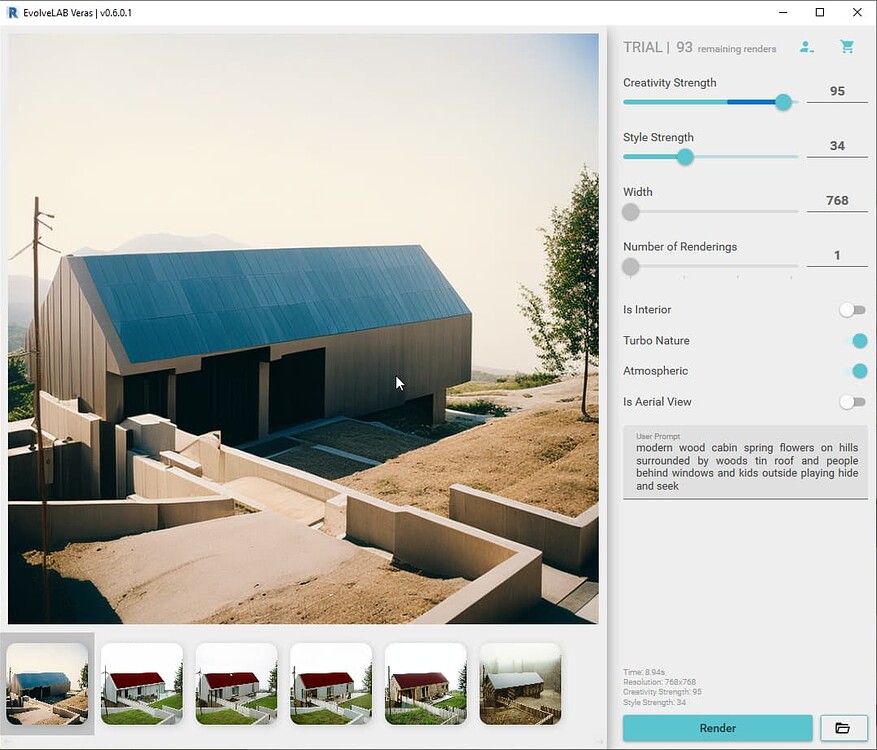Click the Width slider handle
This screenshot has width=877, height=750.
point(630,212)
